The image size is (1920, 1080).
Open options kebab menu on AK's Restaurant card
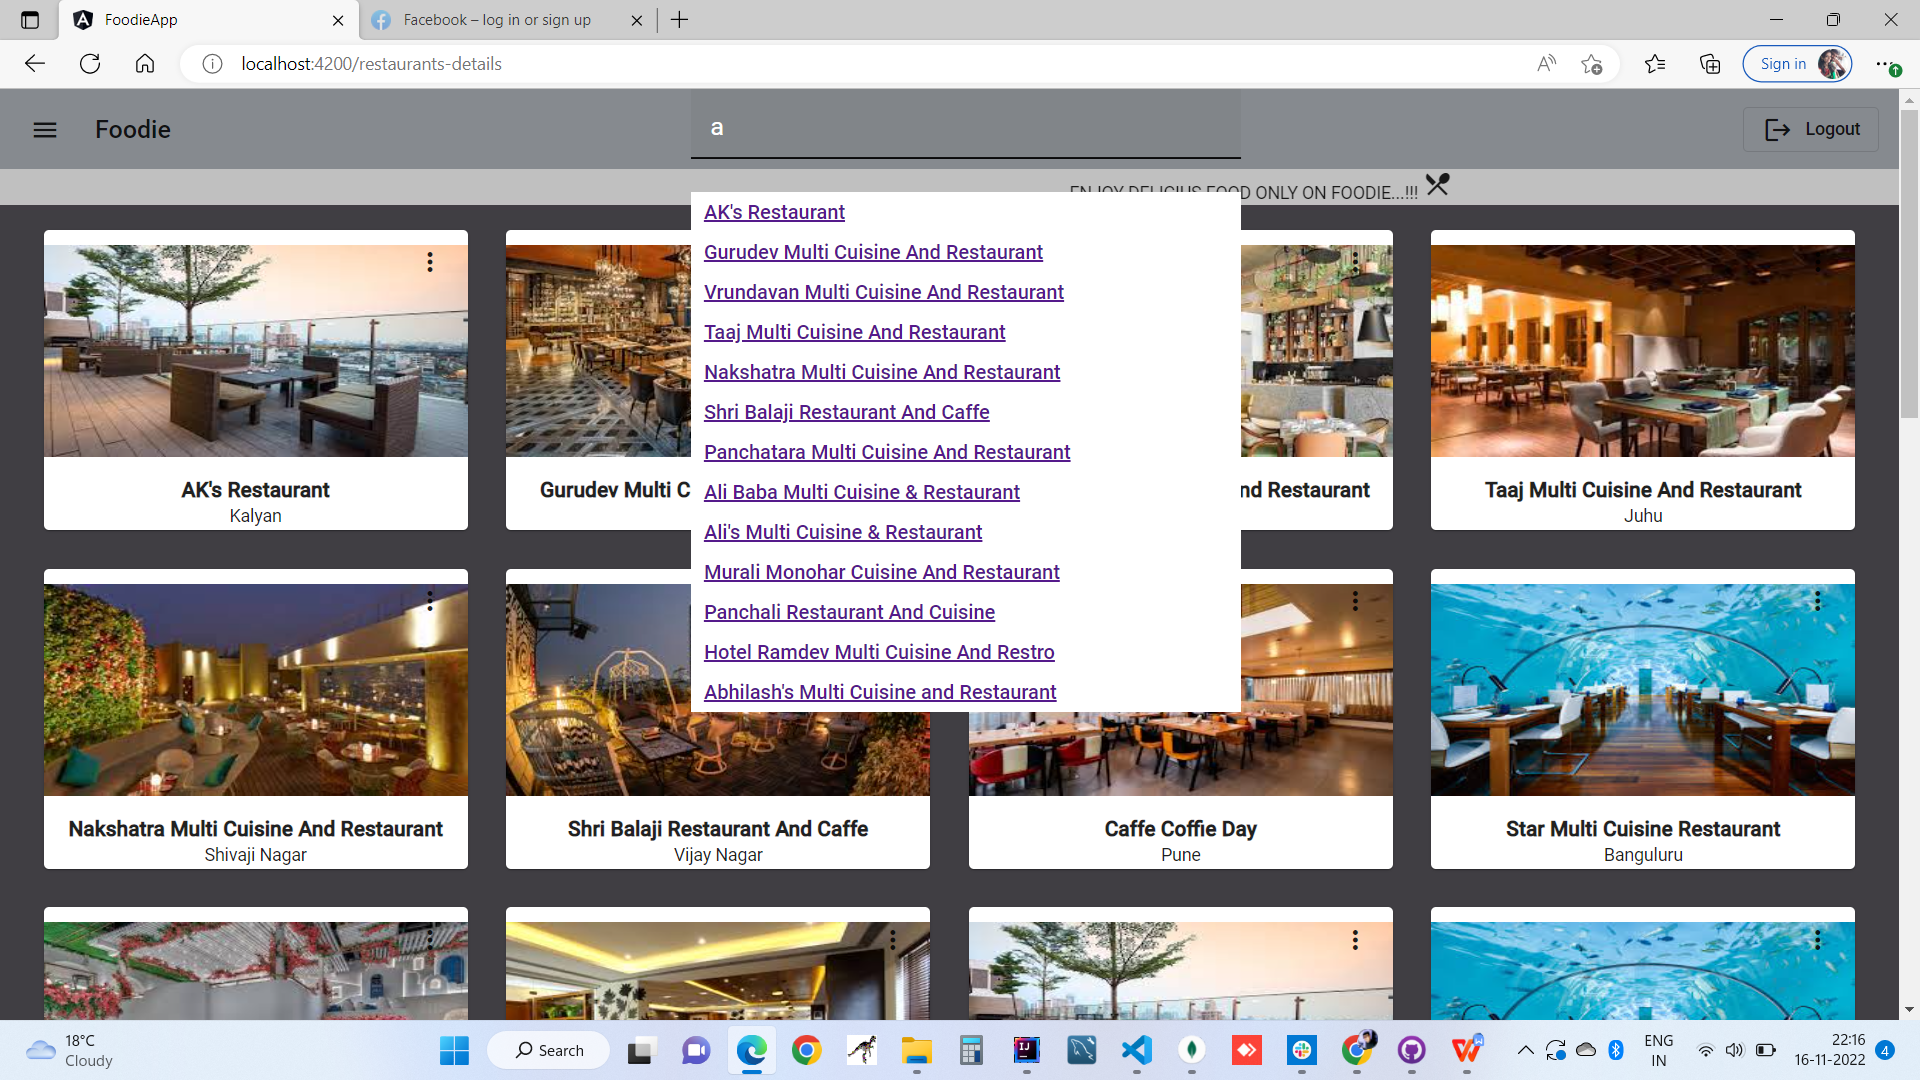point(430,262)
